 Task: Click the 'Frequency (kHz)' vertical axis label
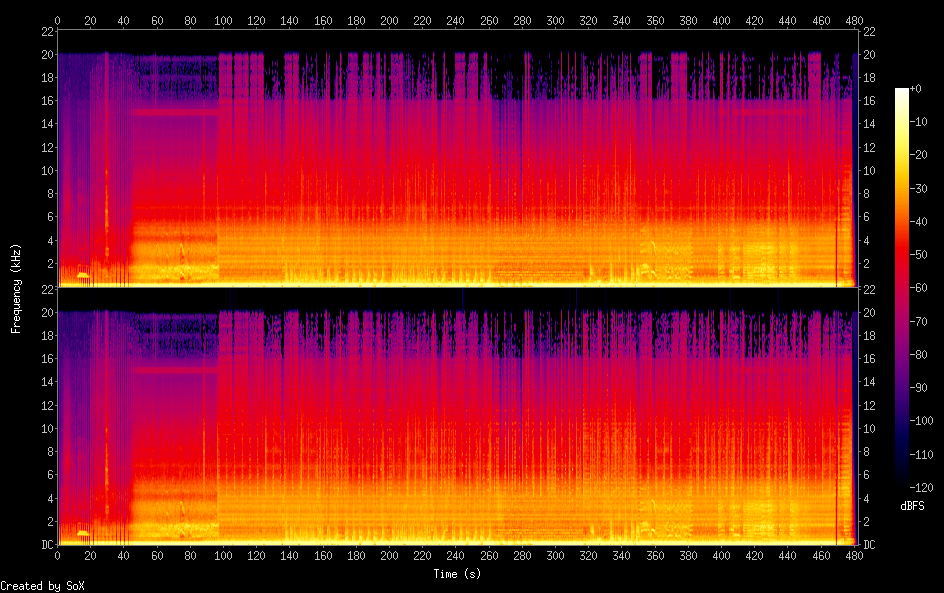[x=15, y=288]
